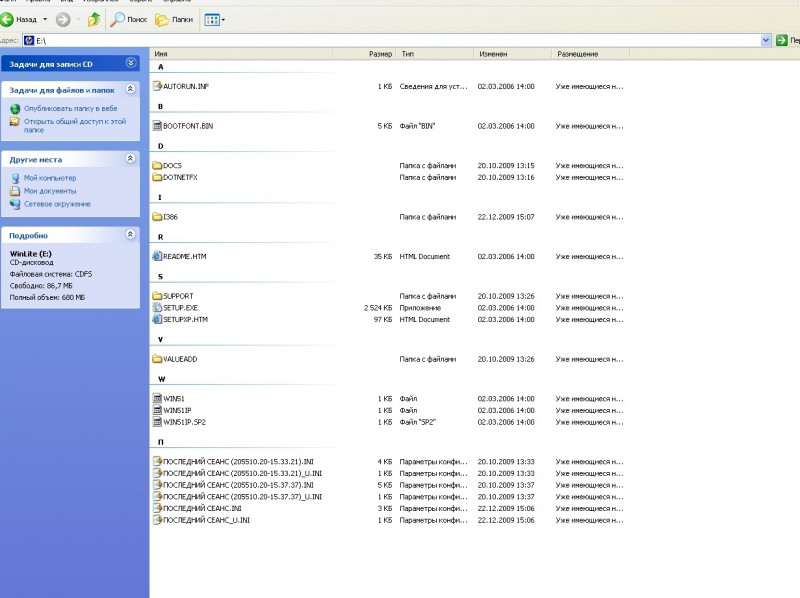Select the WIN51IP.SP2 file icon

(x=157, y=422)
